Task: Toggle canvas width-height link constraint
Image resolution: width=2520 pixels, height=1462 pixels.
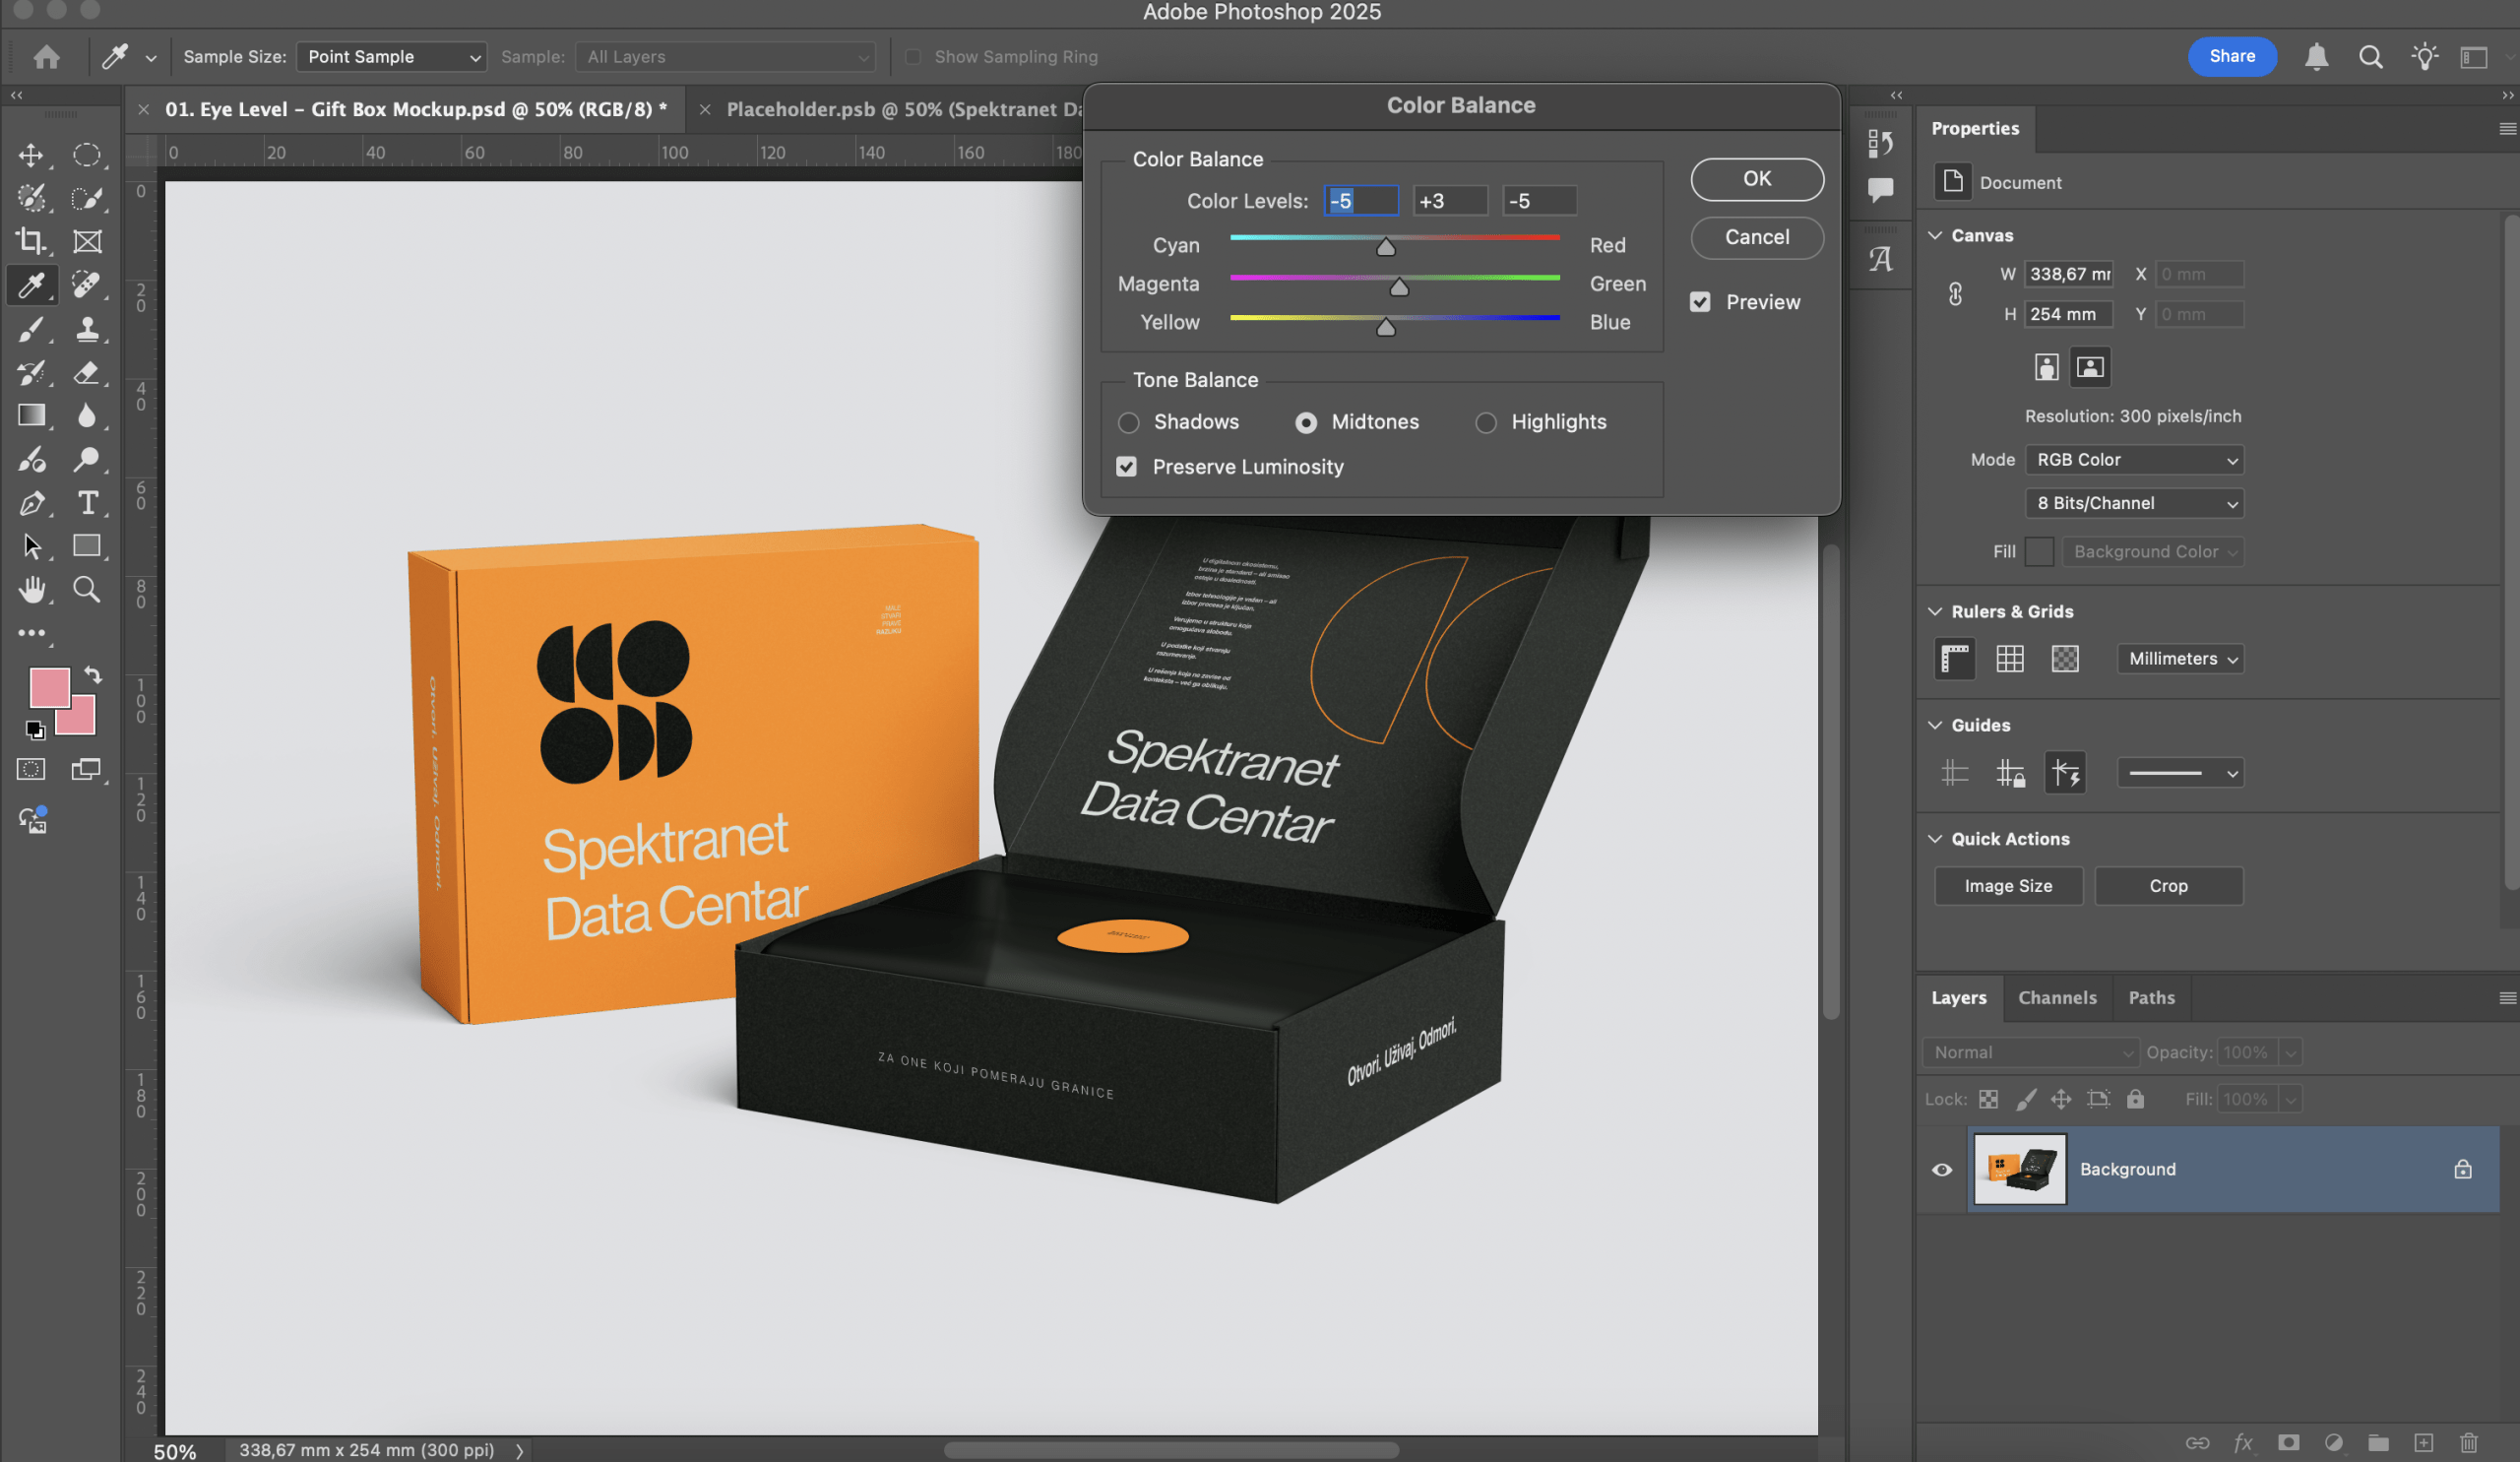Action: coord(1955,294)
